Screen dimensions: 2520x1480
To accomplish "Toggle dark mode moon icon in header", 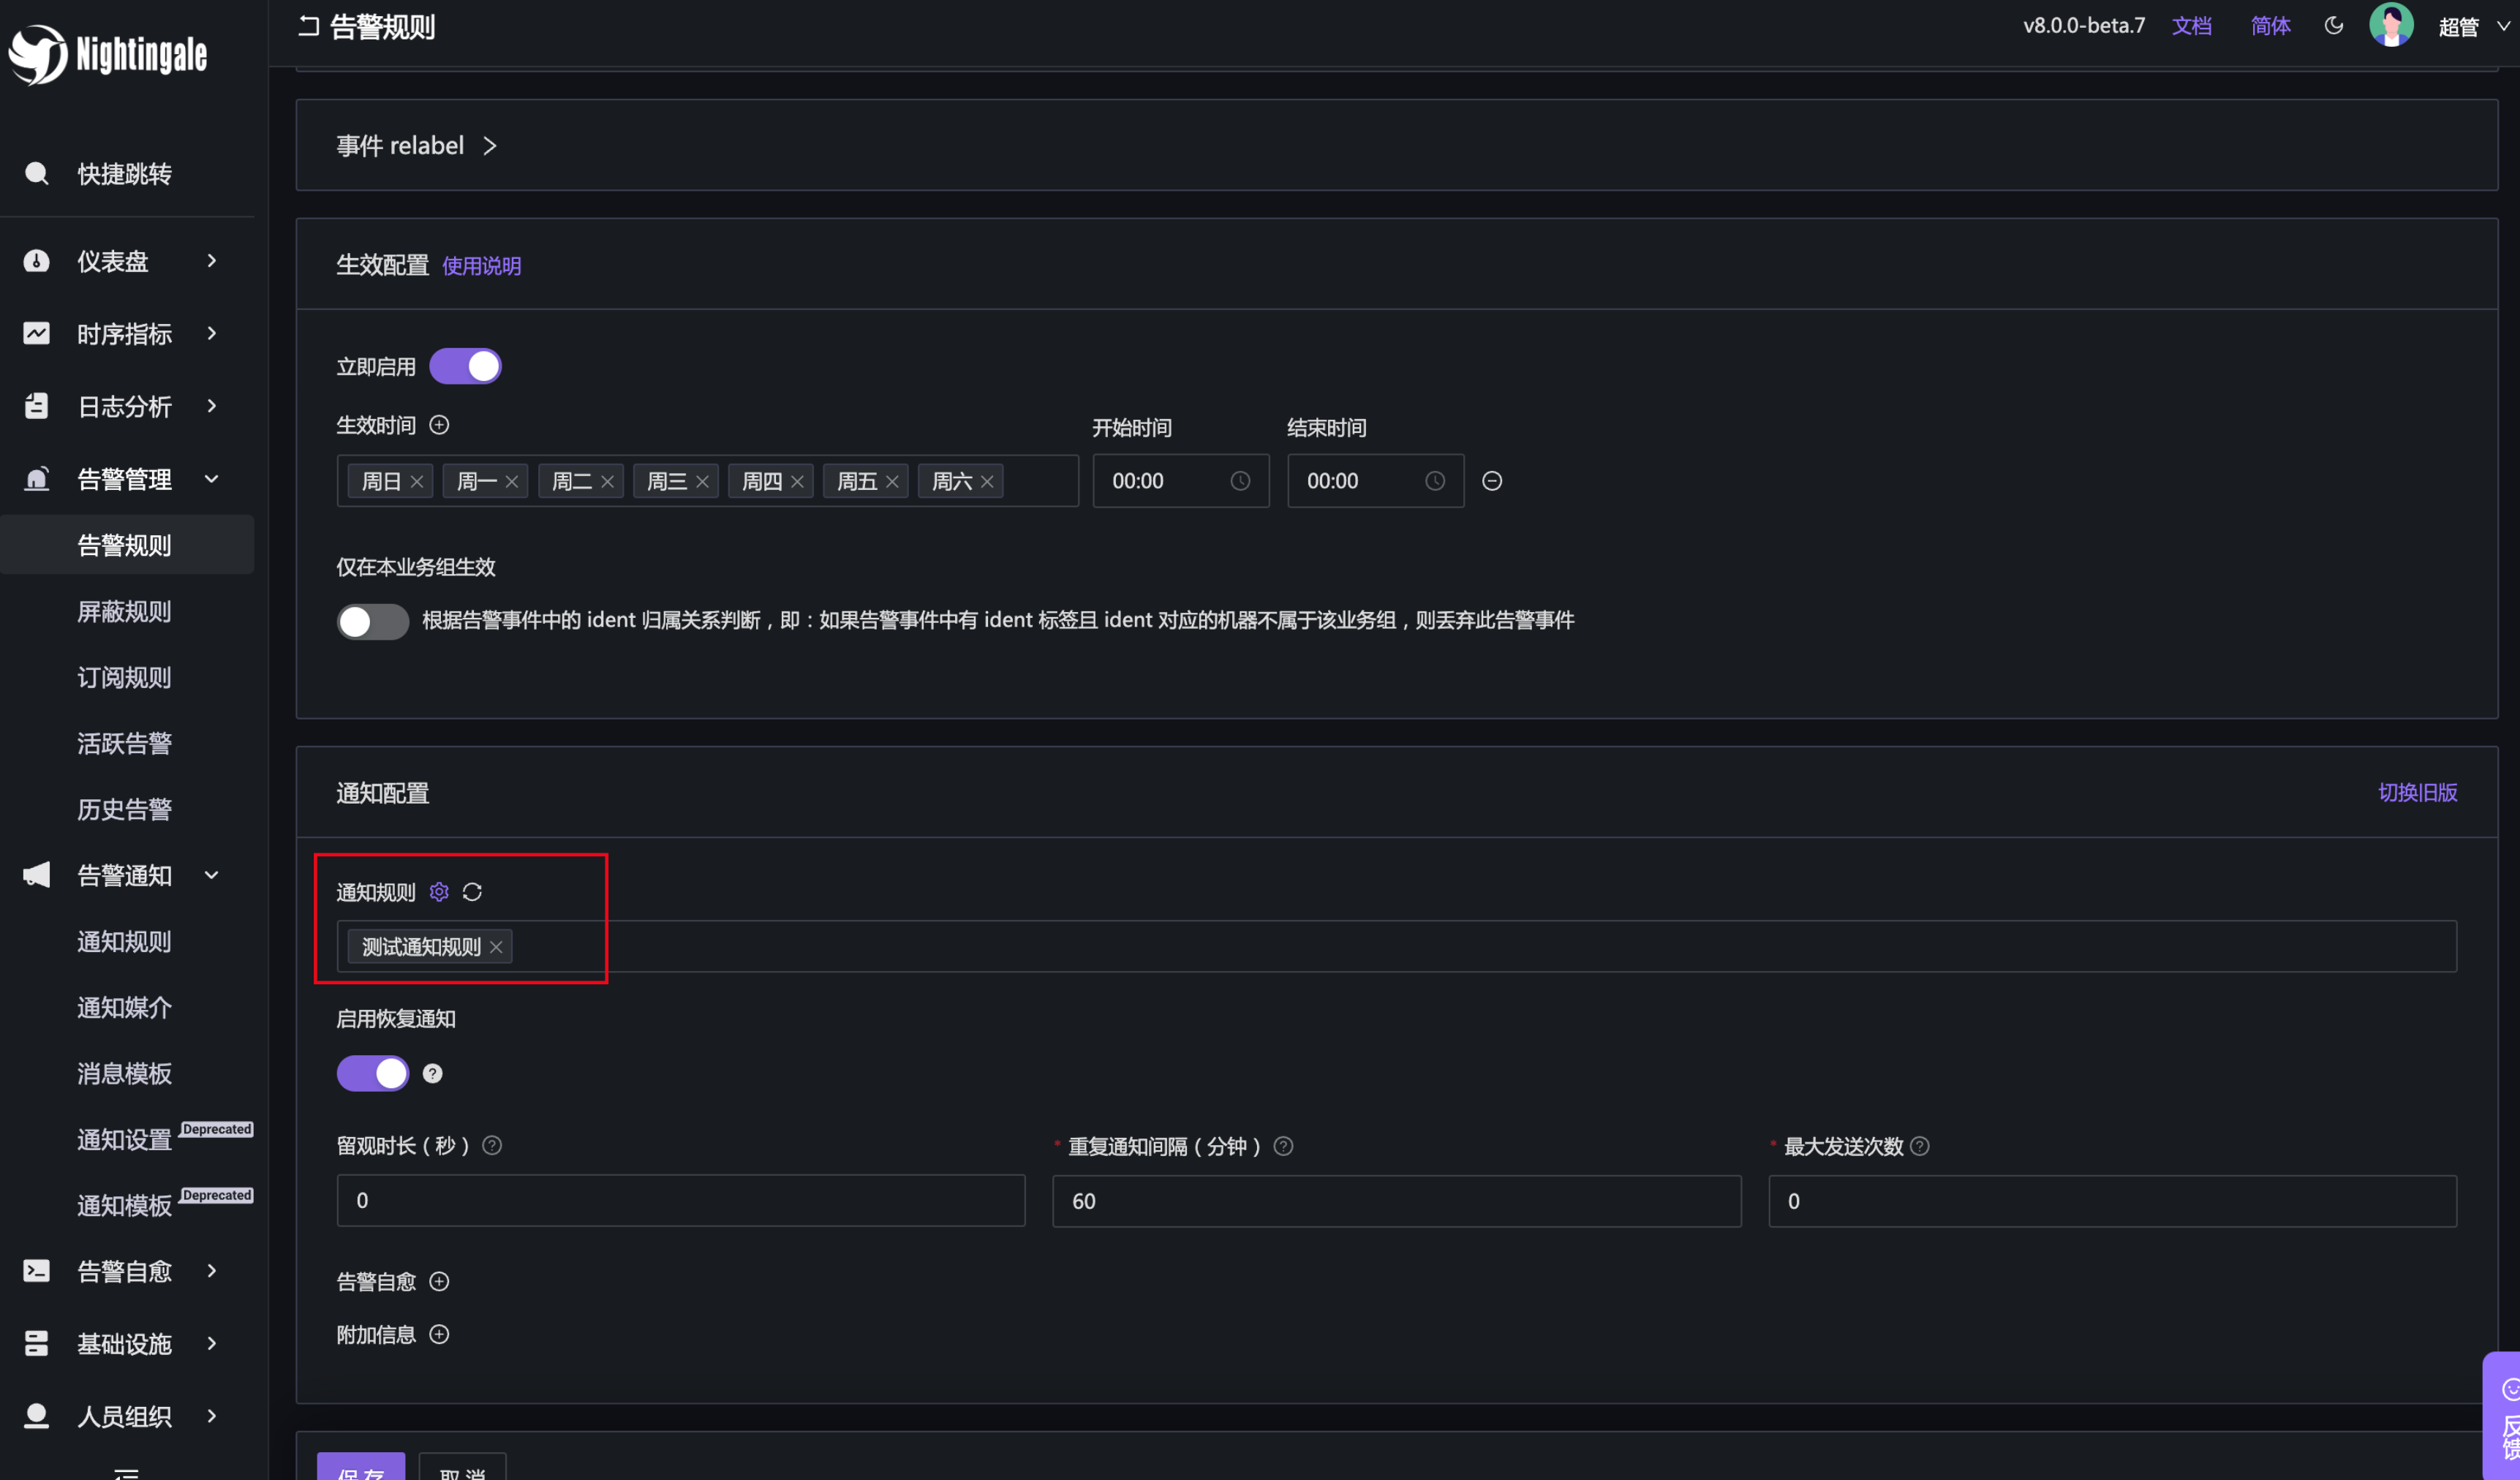I will click(x=2333, y=26).
